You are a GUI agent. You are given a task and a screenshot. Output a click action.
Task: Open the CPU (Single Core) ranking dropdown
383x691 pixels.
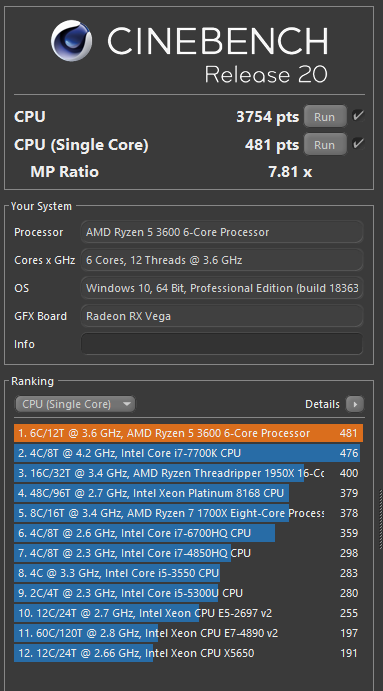point(75,404)
